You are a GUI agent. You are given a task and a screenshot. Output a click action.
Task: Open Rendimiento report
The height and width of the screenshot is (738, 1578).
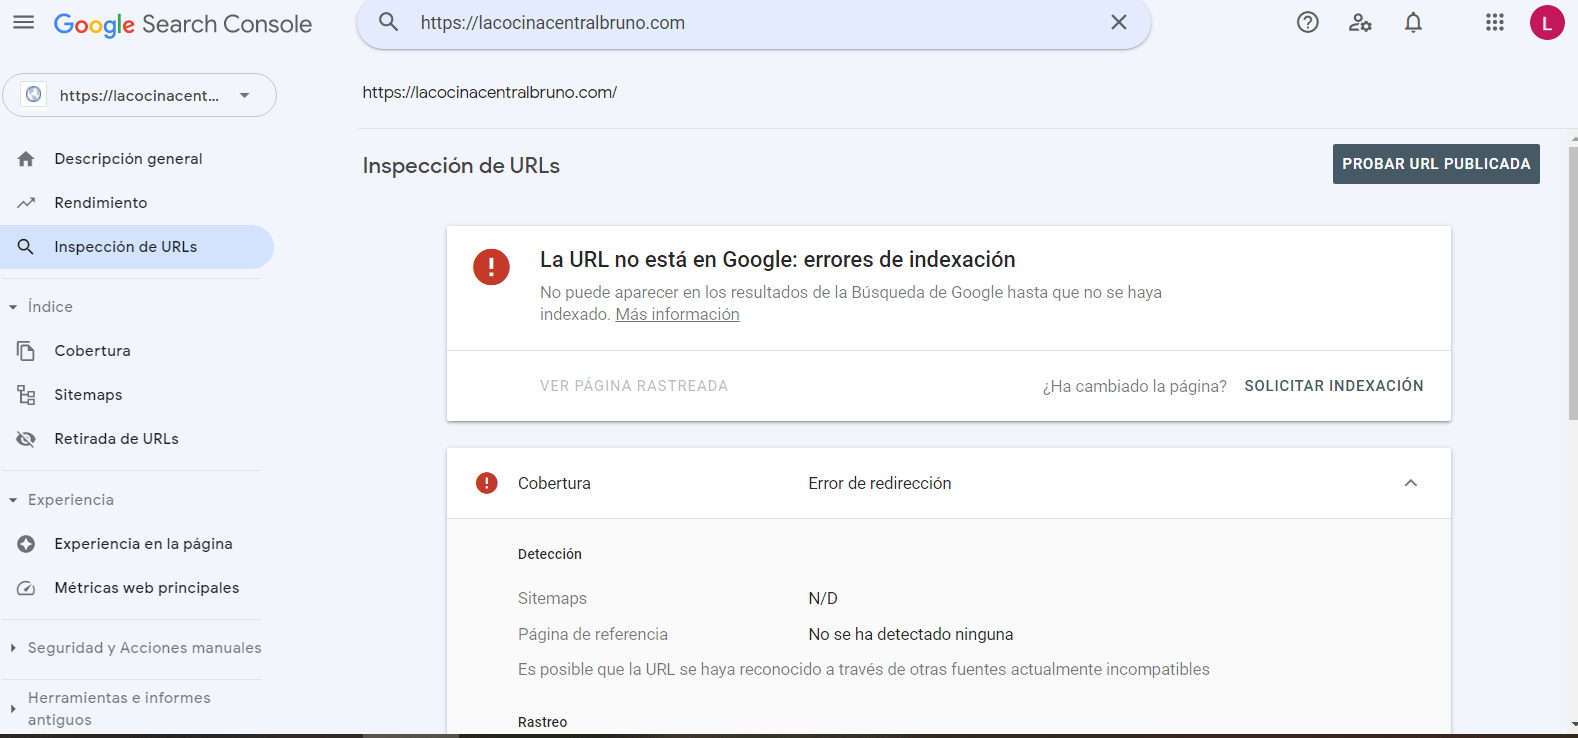137,203
